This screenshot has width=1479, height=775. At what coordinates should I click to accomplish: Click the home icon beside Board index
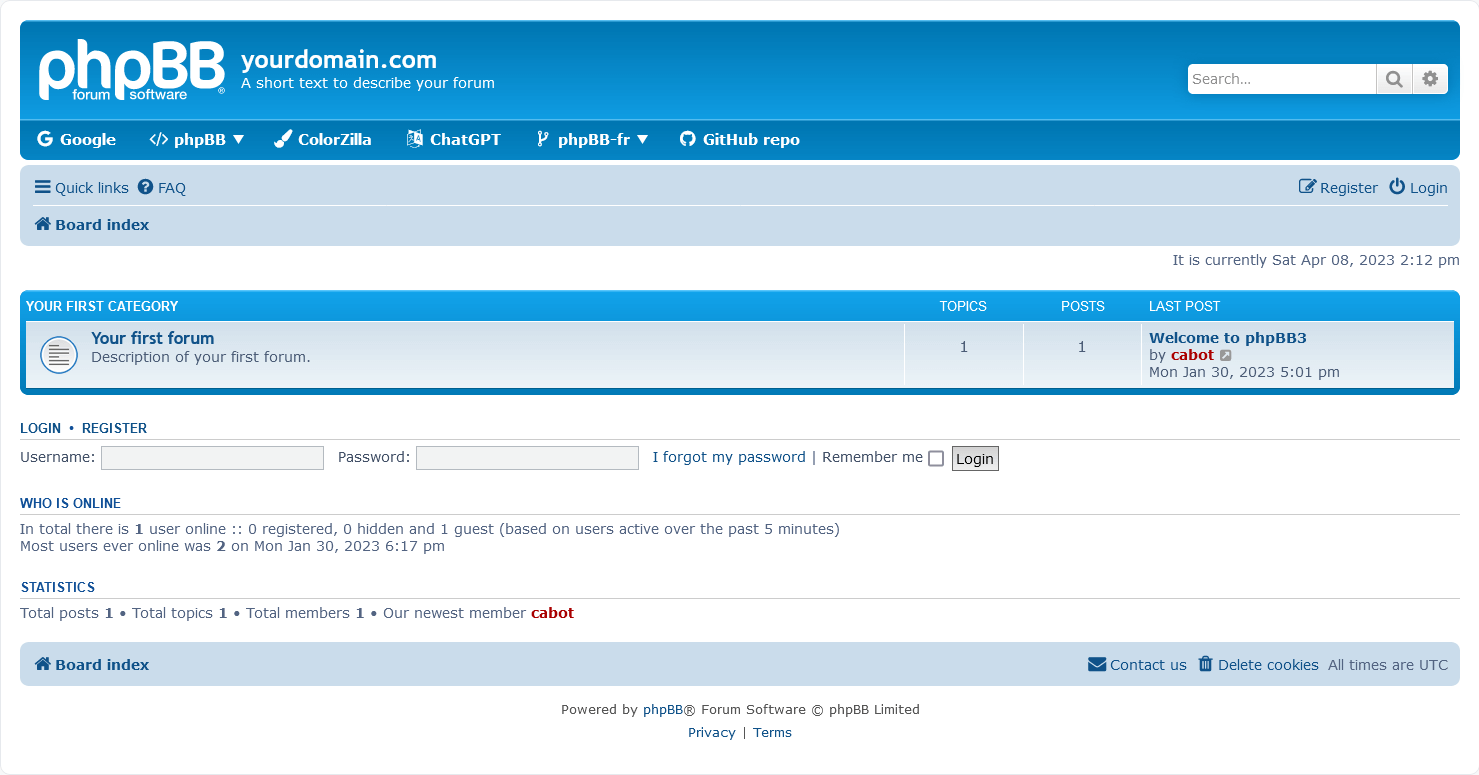pos(41,224)
